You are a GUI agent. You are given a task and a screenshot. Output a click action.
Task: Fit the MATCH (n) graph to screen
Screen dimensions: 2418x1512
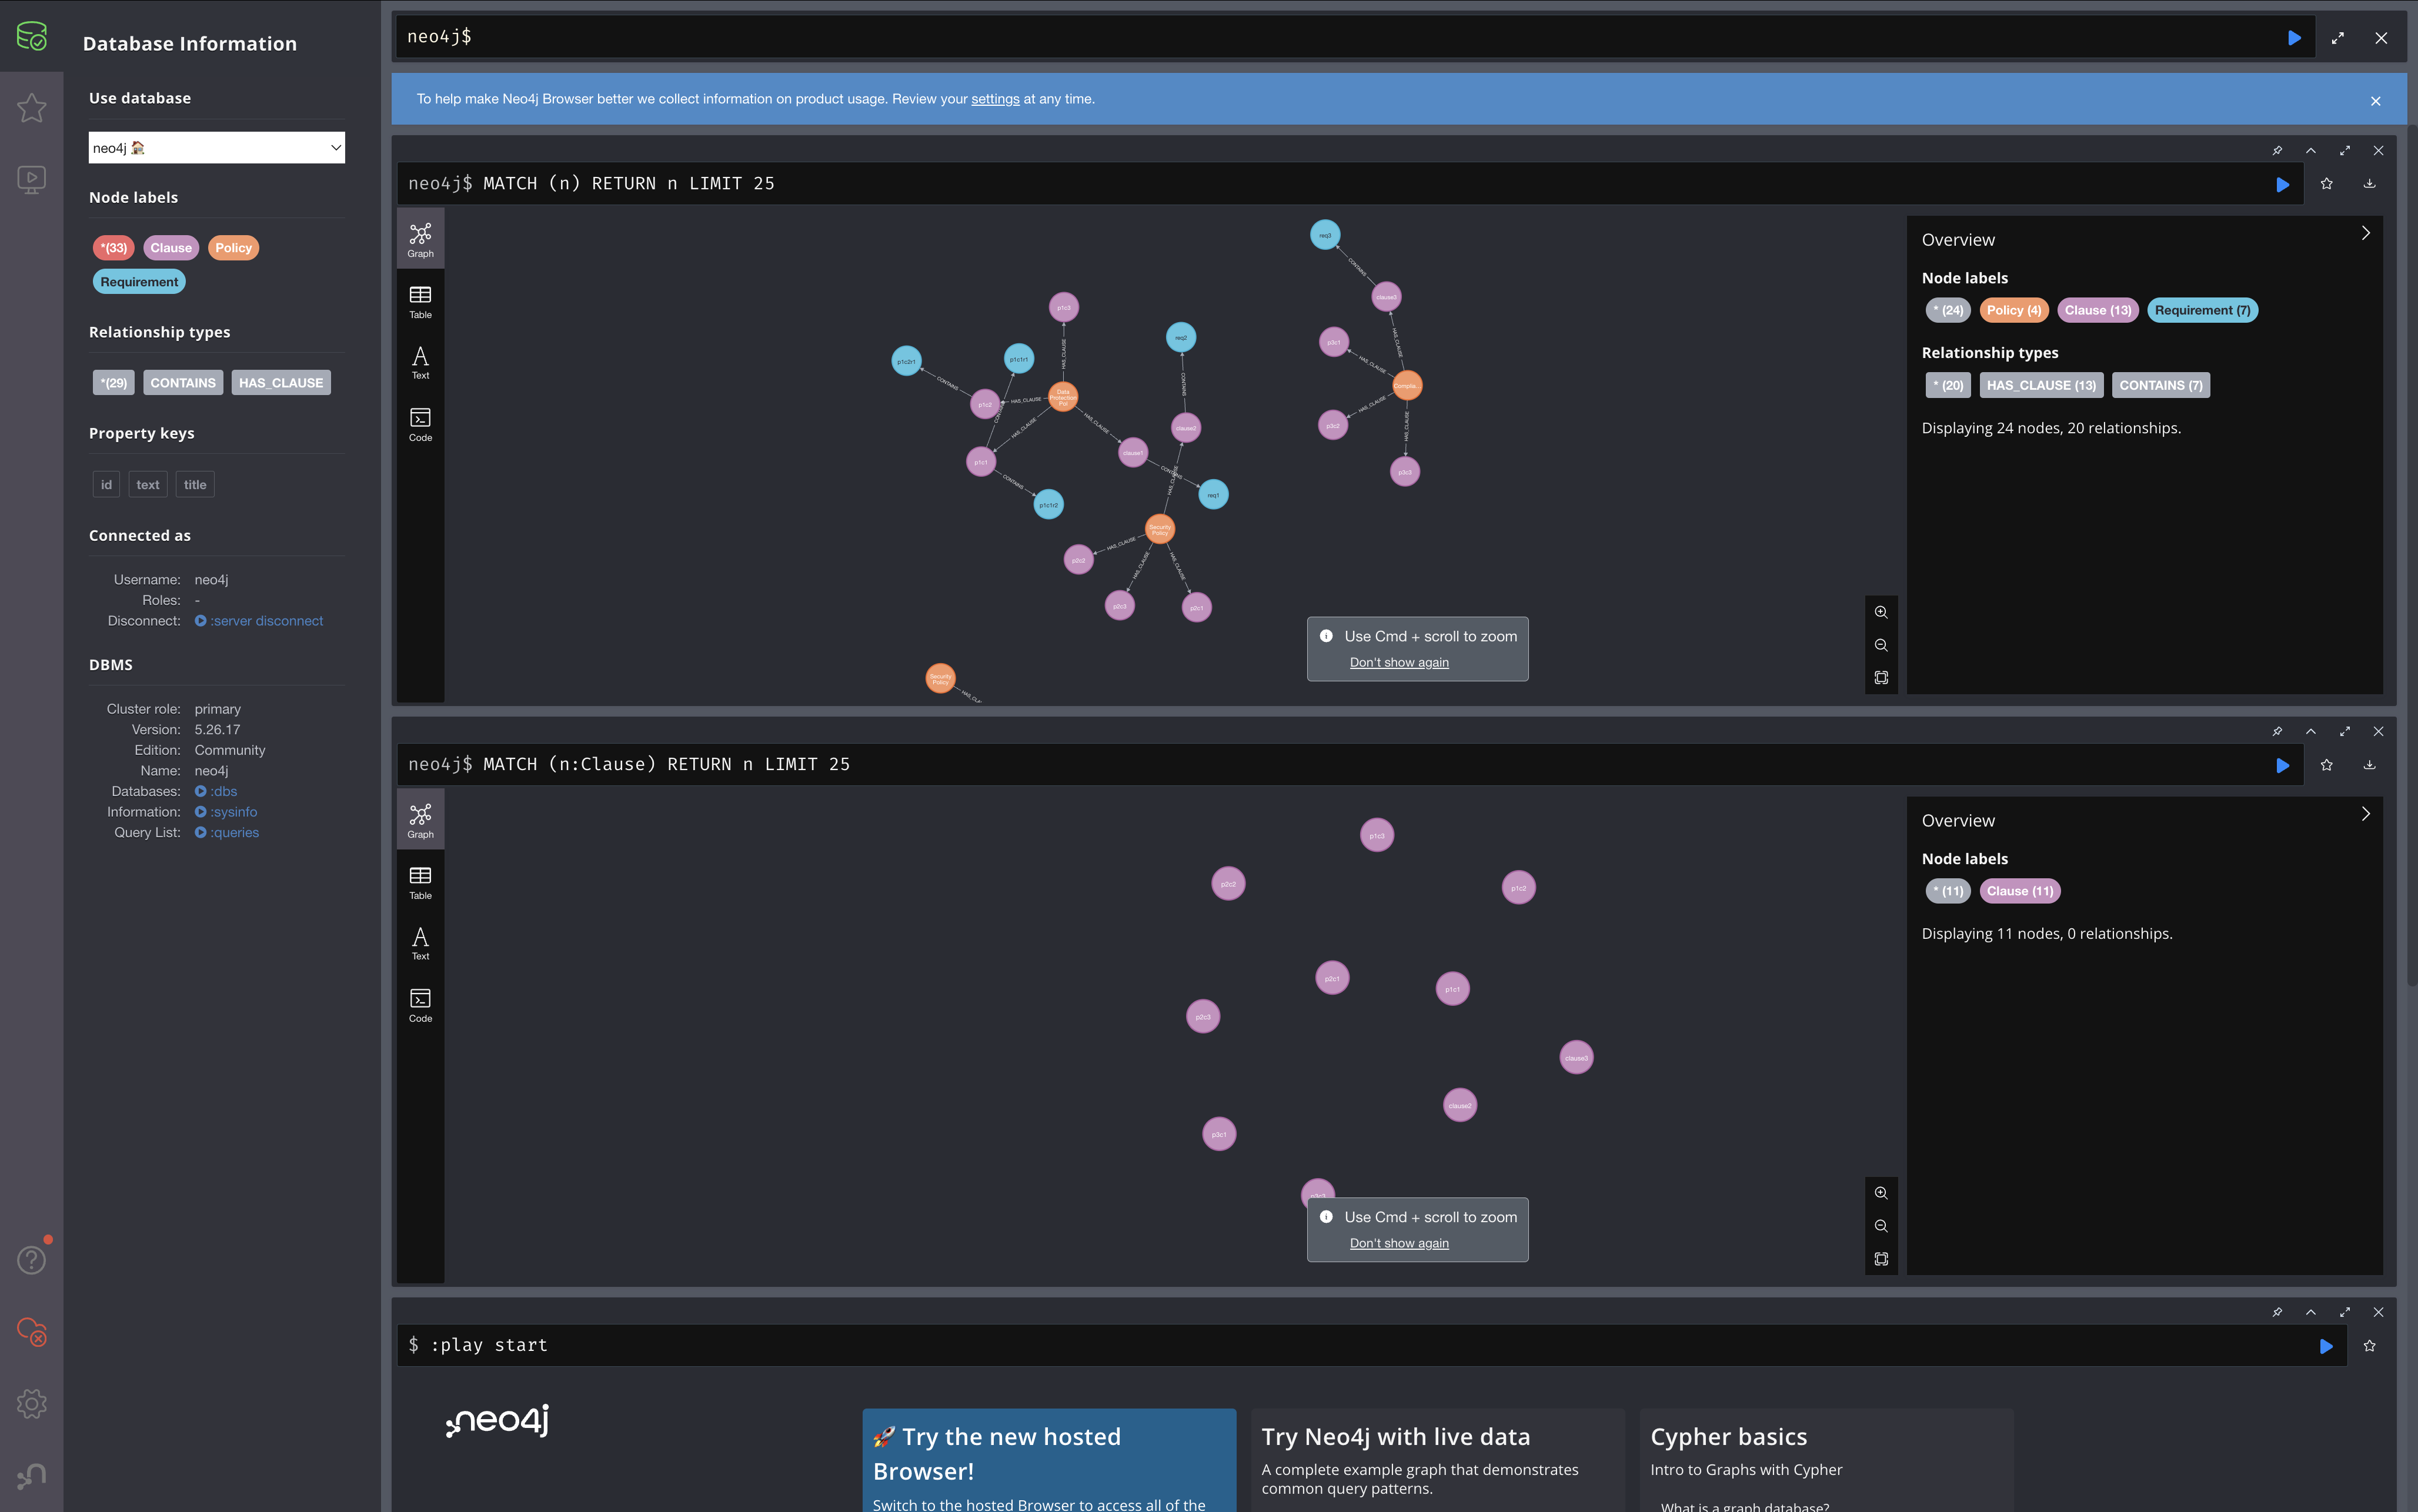pos(1881,678)
